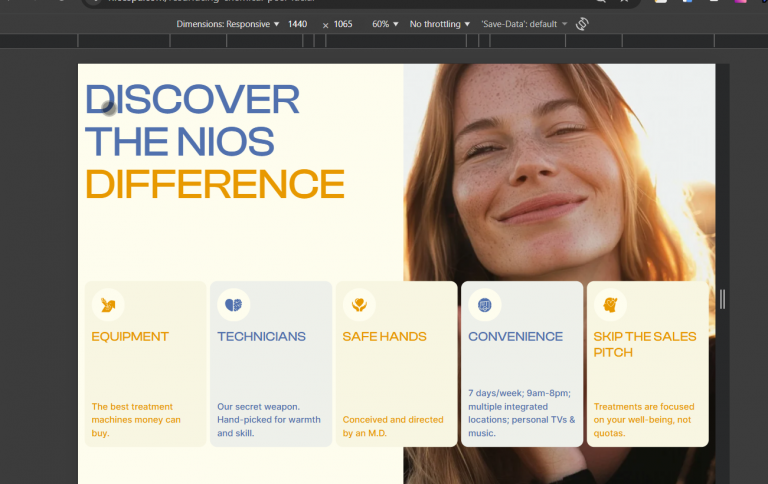
Task: Click the Equipment card icon
Action: tap(108, 304)
